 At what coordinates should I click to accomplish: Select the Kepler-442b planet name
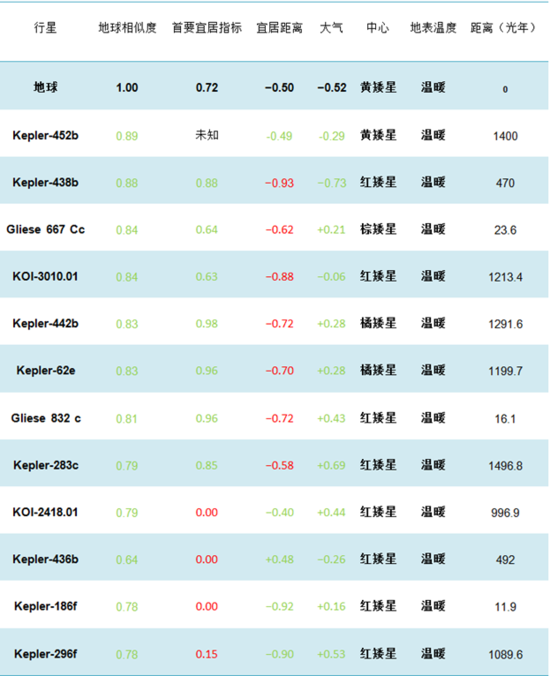pos(45,323)
